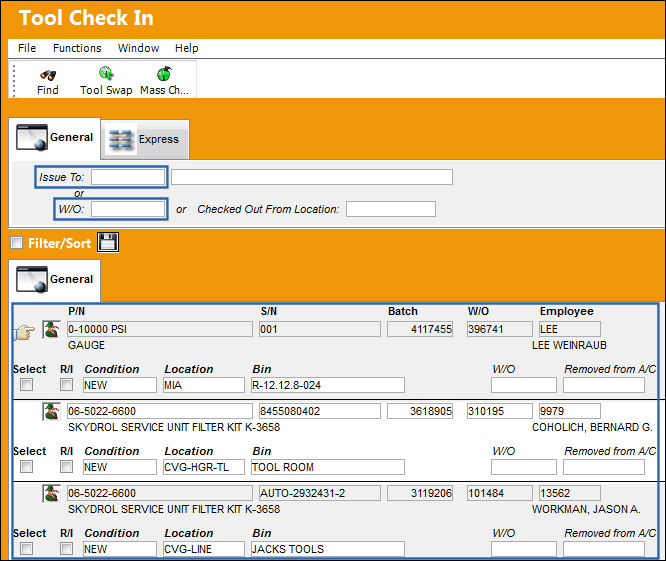The image size is (666, 561).
Task: Switch to the Express tab
Action: (x=145, y=139)
